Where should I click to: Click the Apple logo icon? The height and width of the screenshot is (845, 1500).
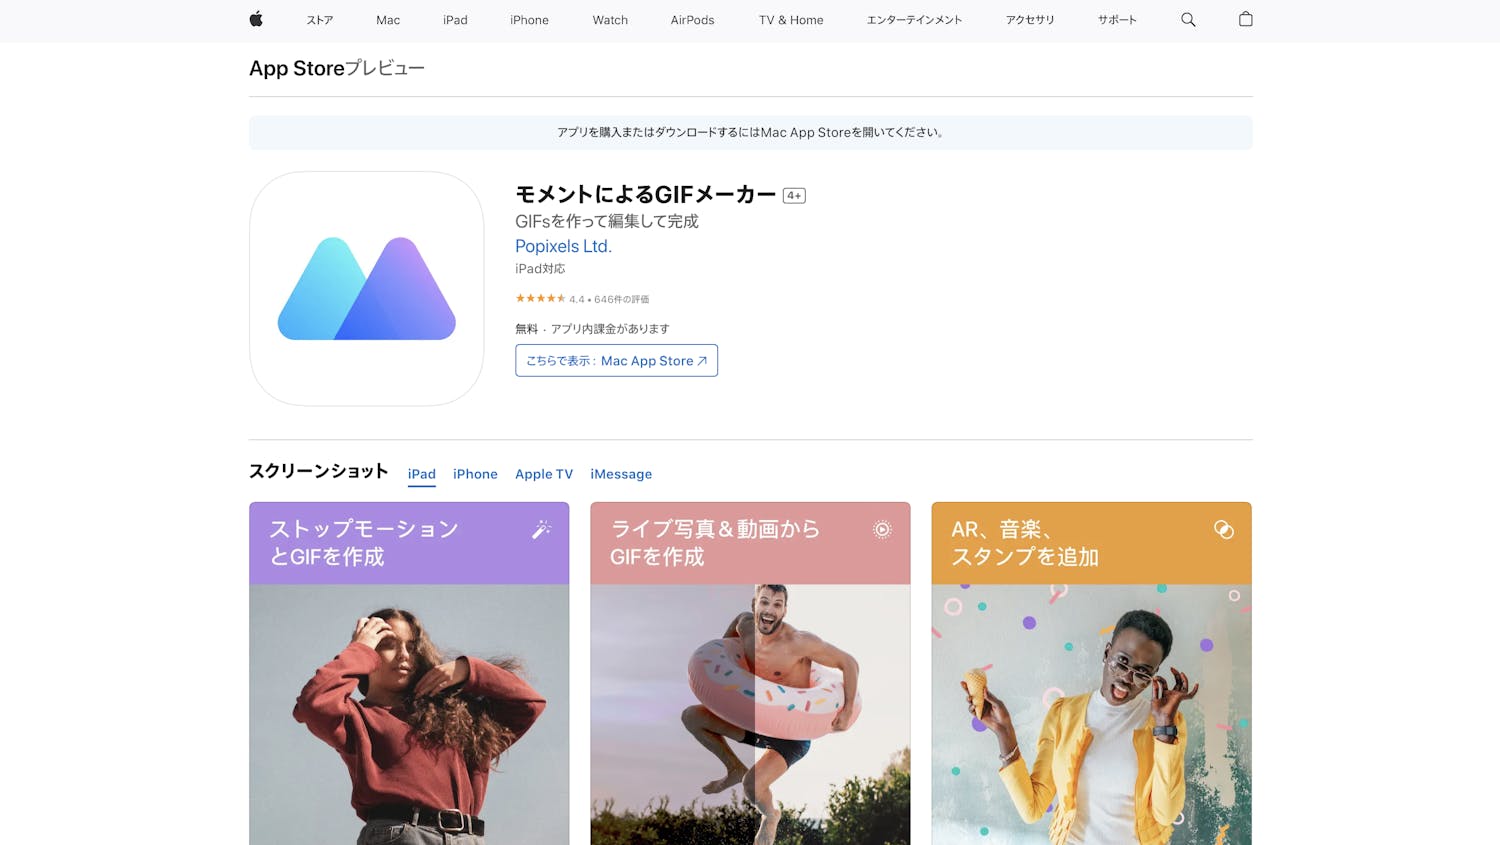pyautogui.click(x=256, y=19)
